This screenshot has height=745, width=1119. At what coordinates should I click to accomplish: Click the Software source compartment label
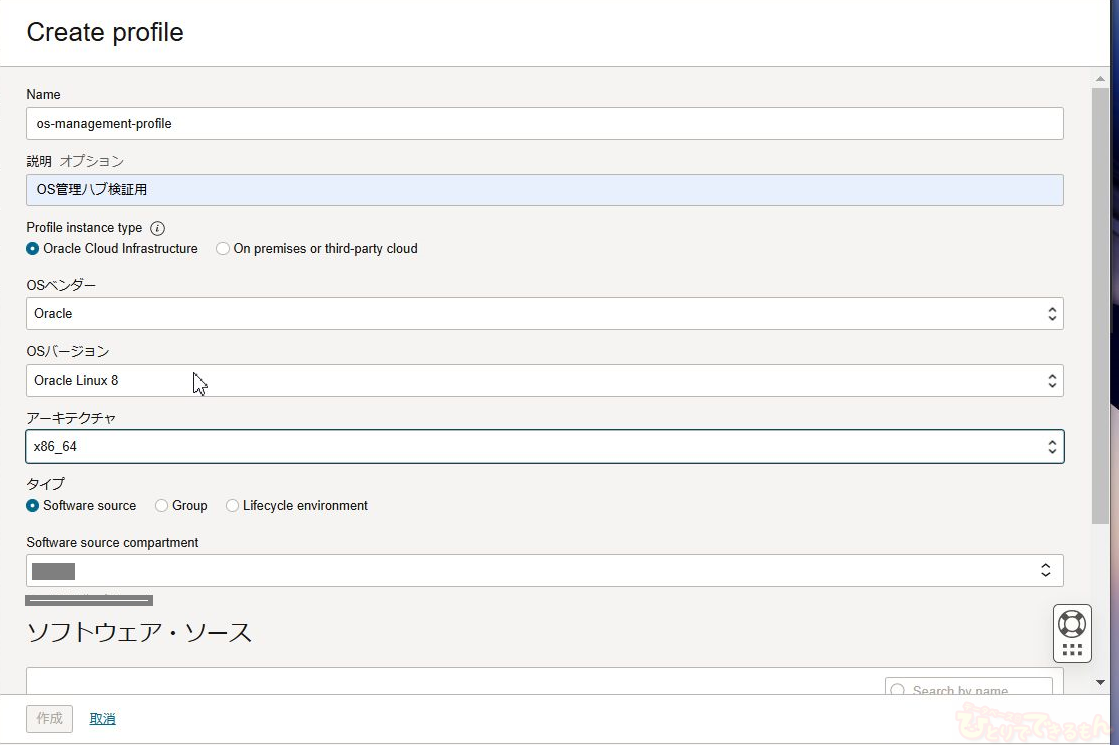point(112,543)
